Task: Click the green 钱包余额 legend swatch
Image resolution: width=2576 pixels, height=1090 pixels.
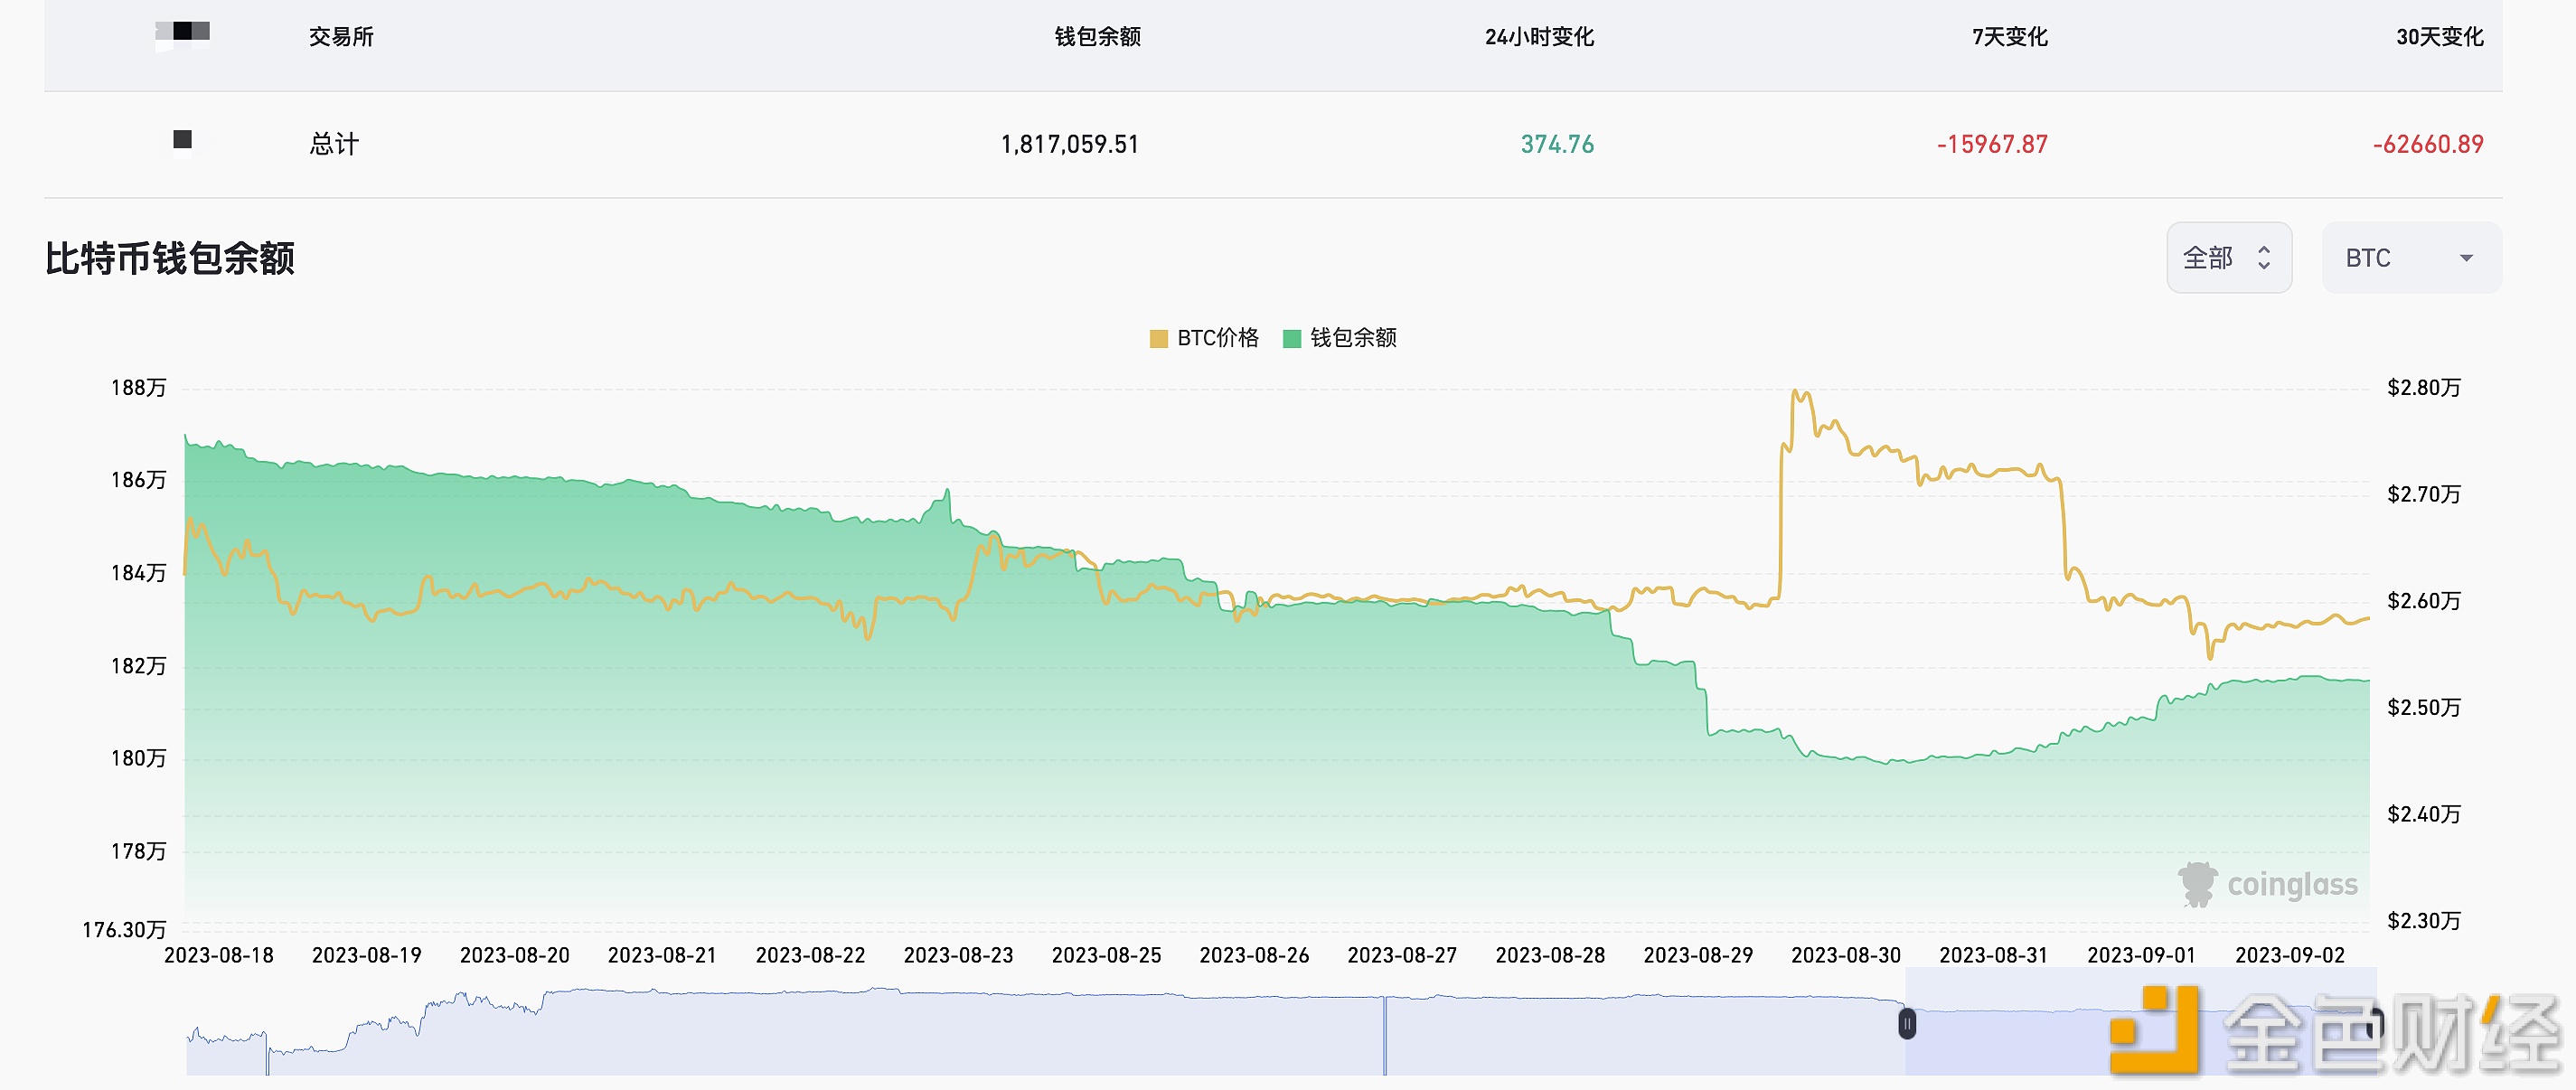Action: click(x=1292, y=339)
